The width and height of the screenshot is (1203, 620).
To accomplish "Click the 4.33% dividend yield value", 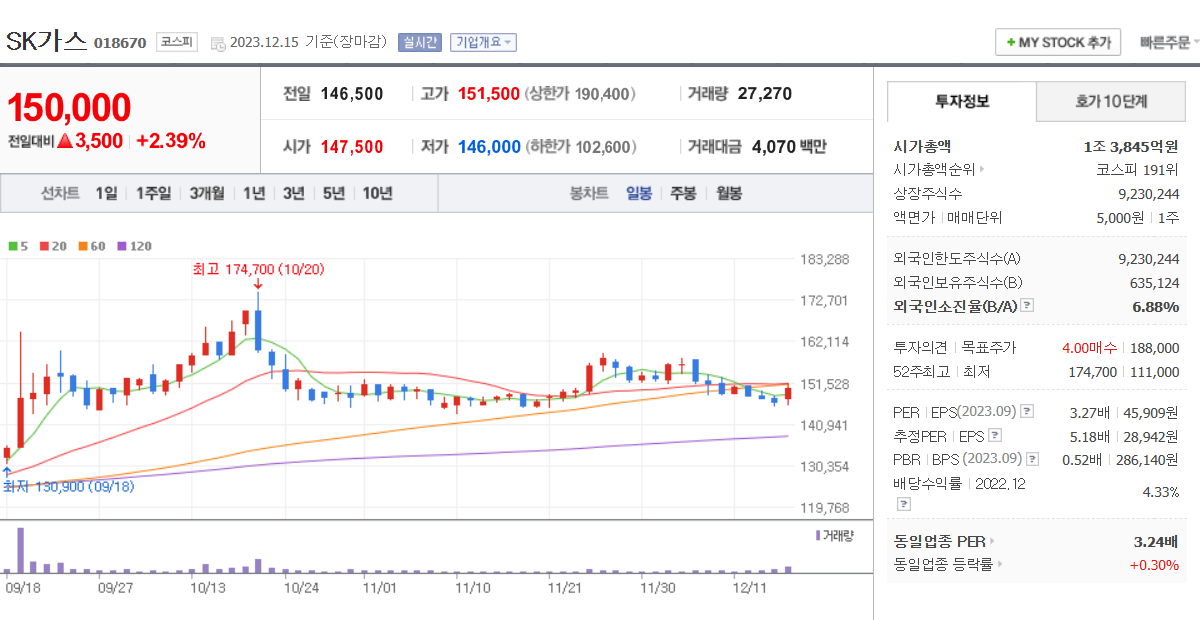I will (x=1161, y=493).
